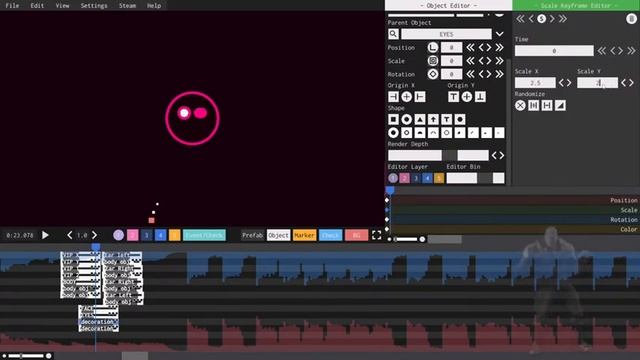This screenshot has height=360, width=640.
Task: Select the arrow shape
Action: click(x=433, y=119)
